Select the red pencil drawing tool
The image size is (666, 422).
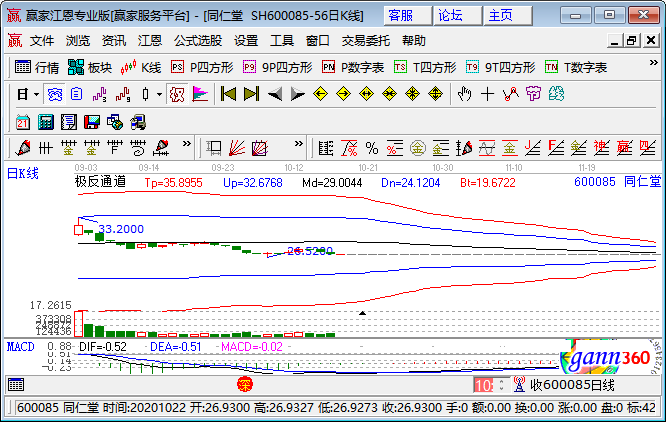[x=23, y=148]
